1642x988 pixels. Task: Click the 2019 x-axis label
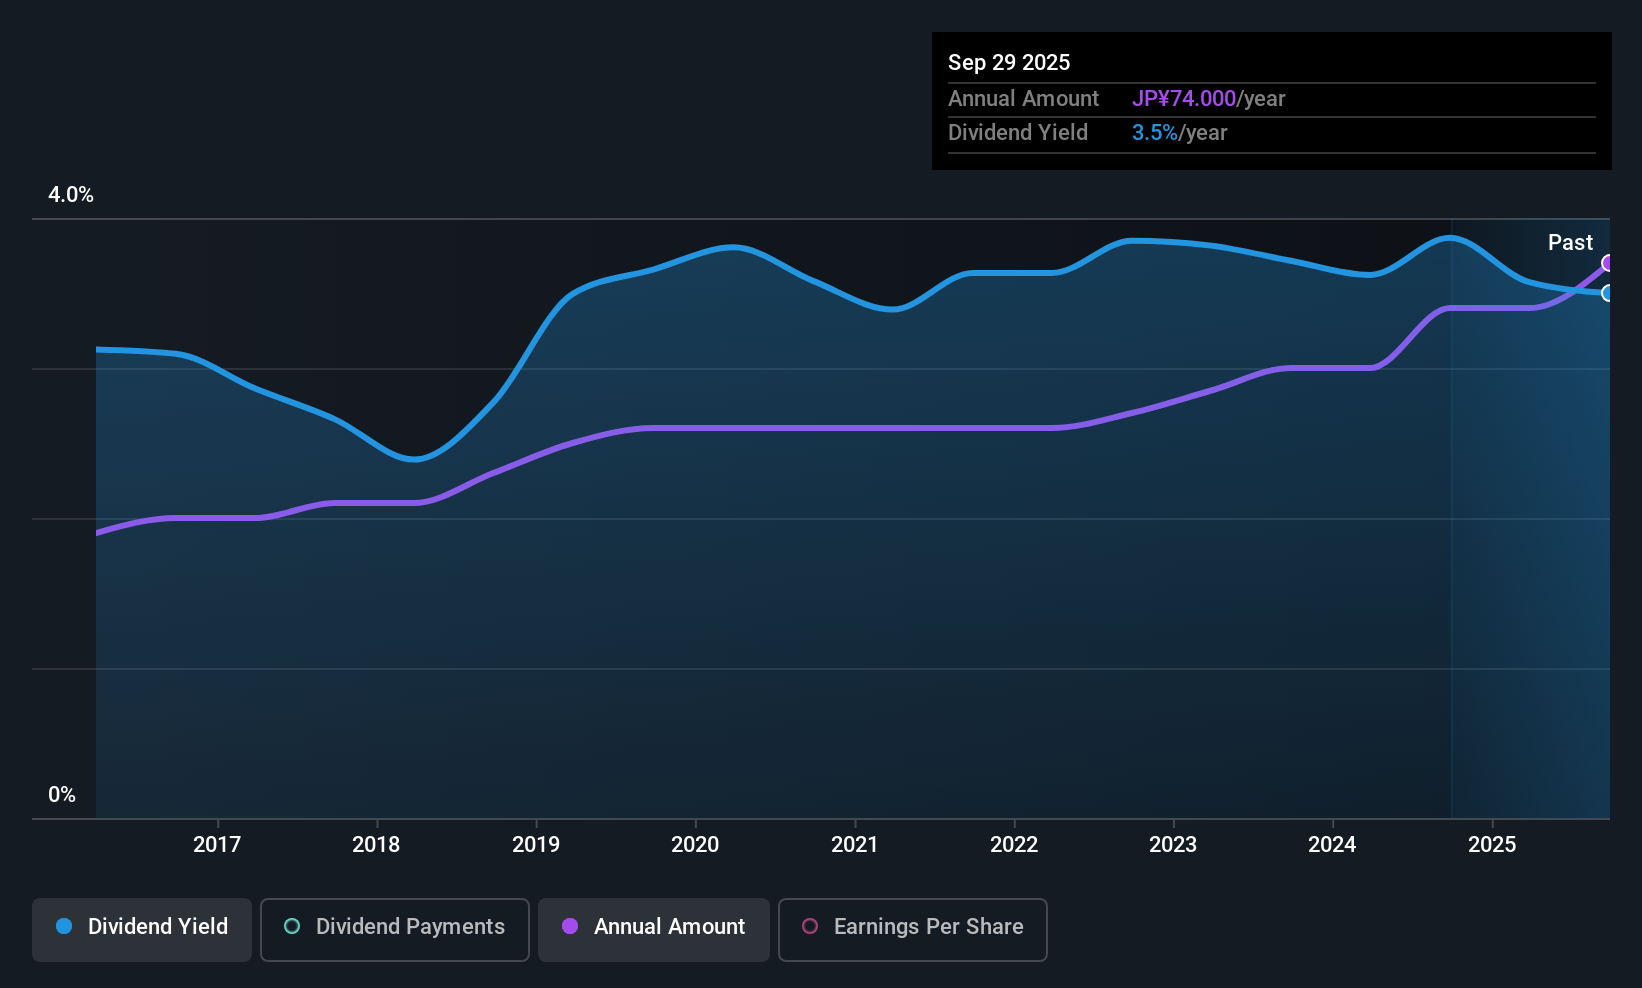click(536, 844)
